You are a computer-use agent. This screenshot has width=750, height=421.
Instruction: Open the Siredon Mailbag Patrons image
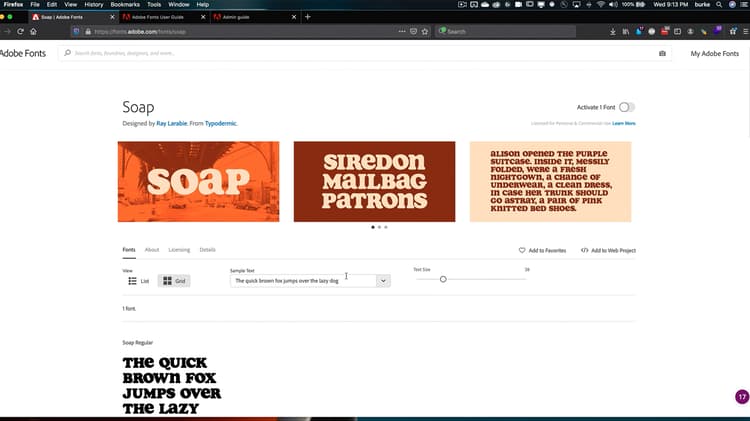[375, 182]
